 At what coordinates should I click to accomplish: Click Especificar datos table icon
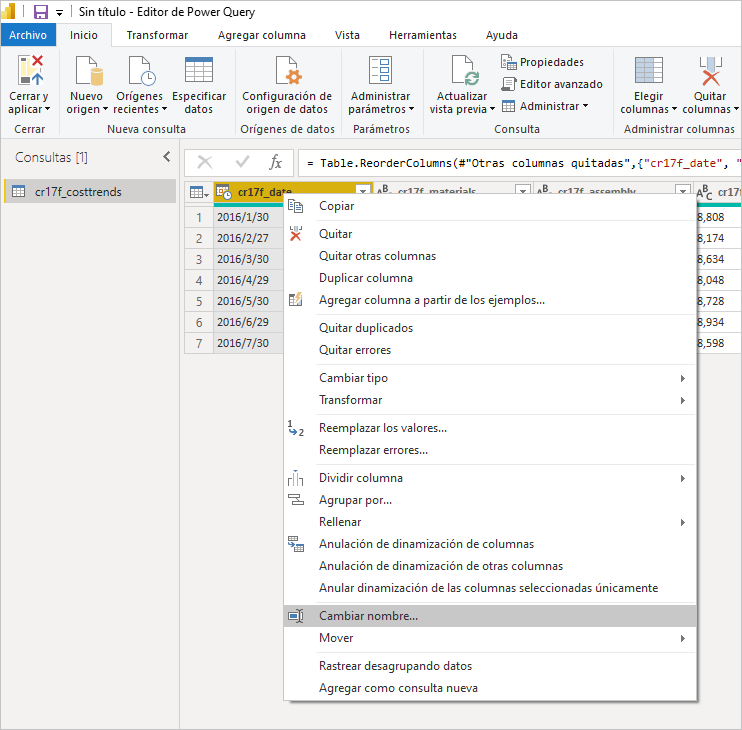(x=199, y=70)
